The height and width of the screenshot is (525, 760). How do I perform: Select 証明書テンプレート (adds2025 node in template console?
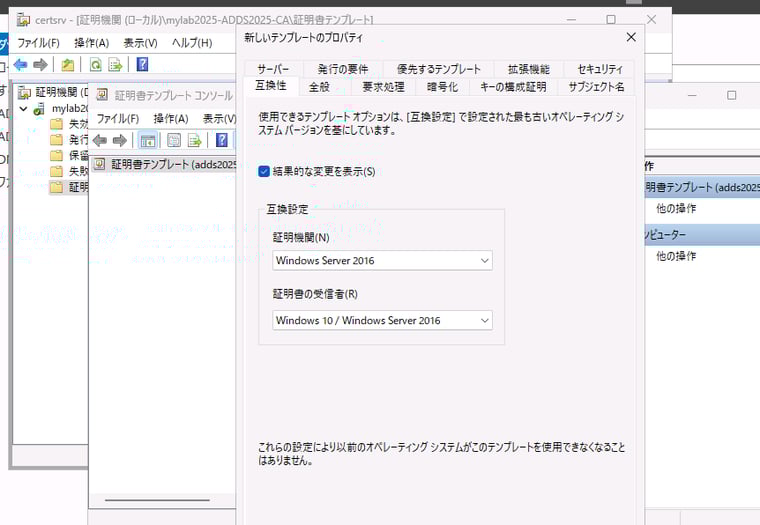point(165,164)
